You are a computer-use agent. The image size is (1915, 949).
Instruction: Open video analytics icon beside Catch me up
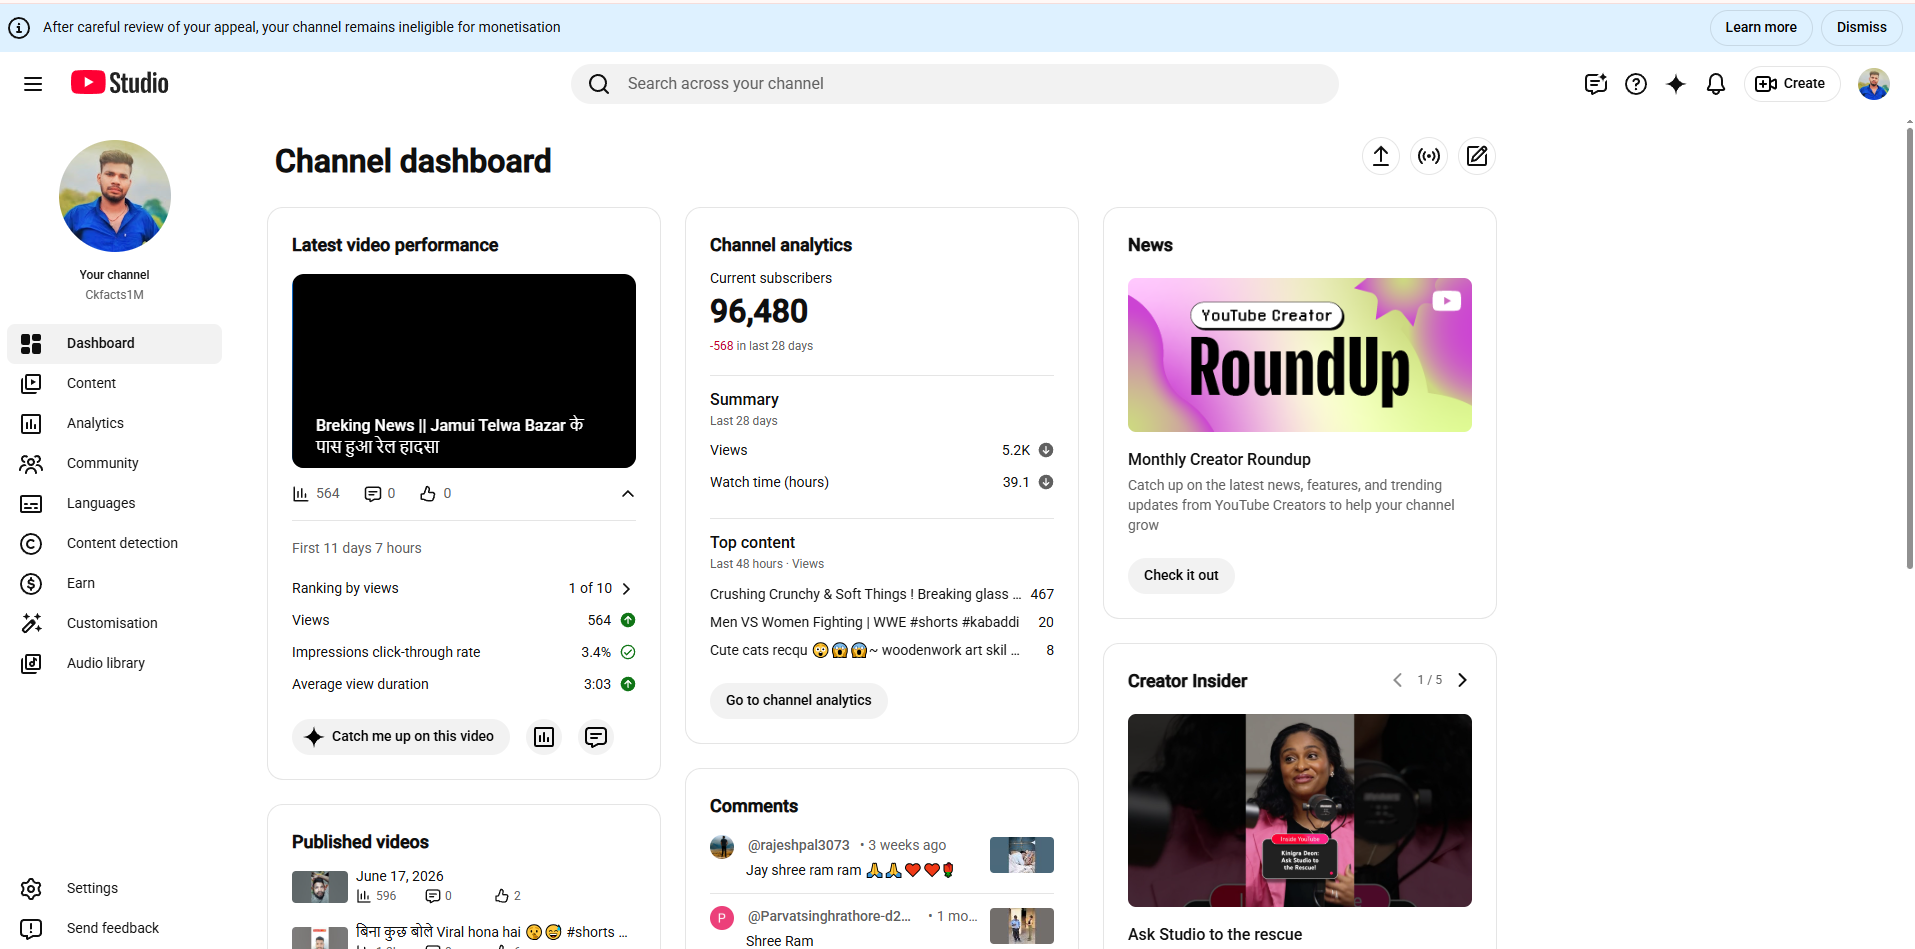coord(544,737)
